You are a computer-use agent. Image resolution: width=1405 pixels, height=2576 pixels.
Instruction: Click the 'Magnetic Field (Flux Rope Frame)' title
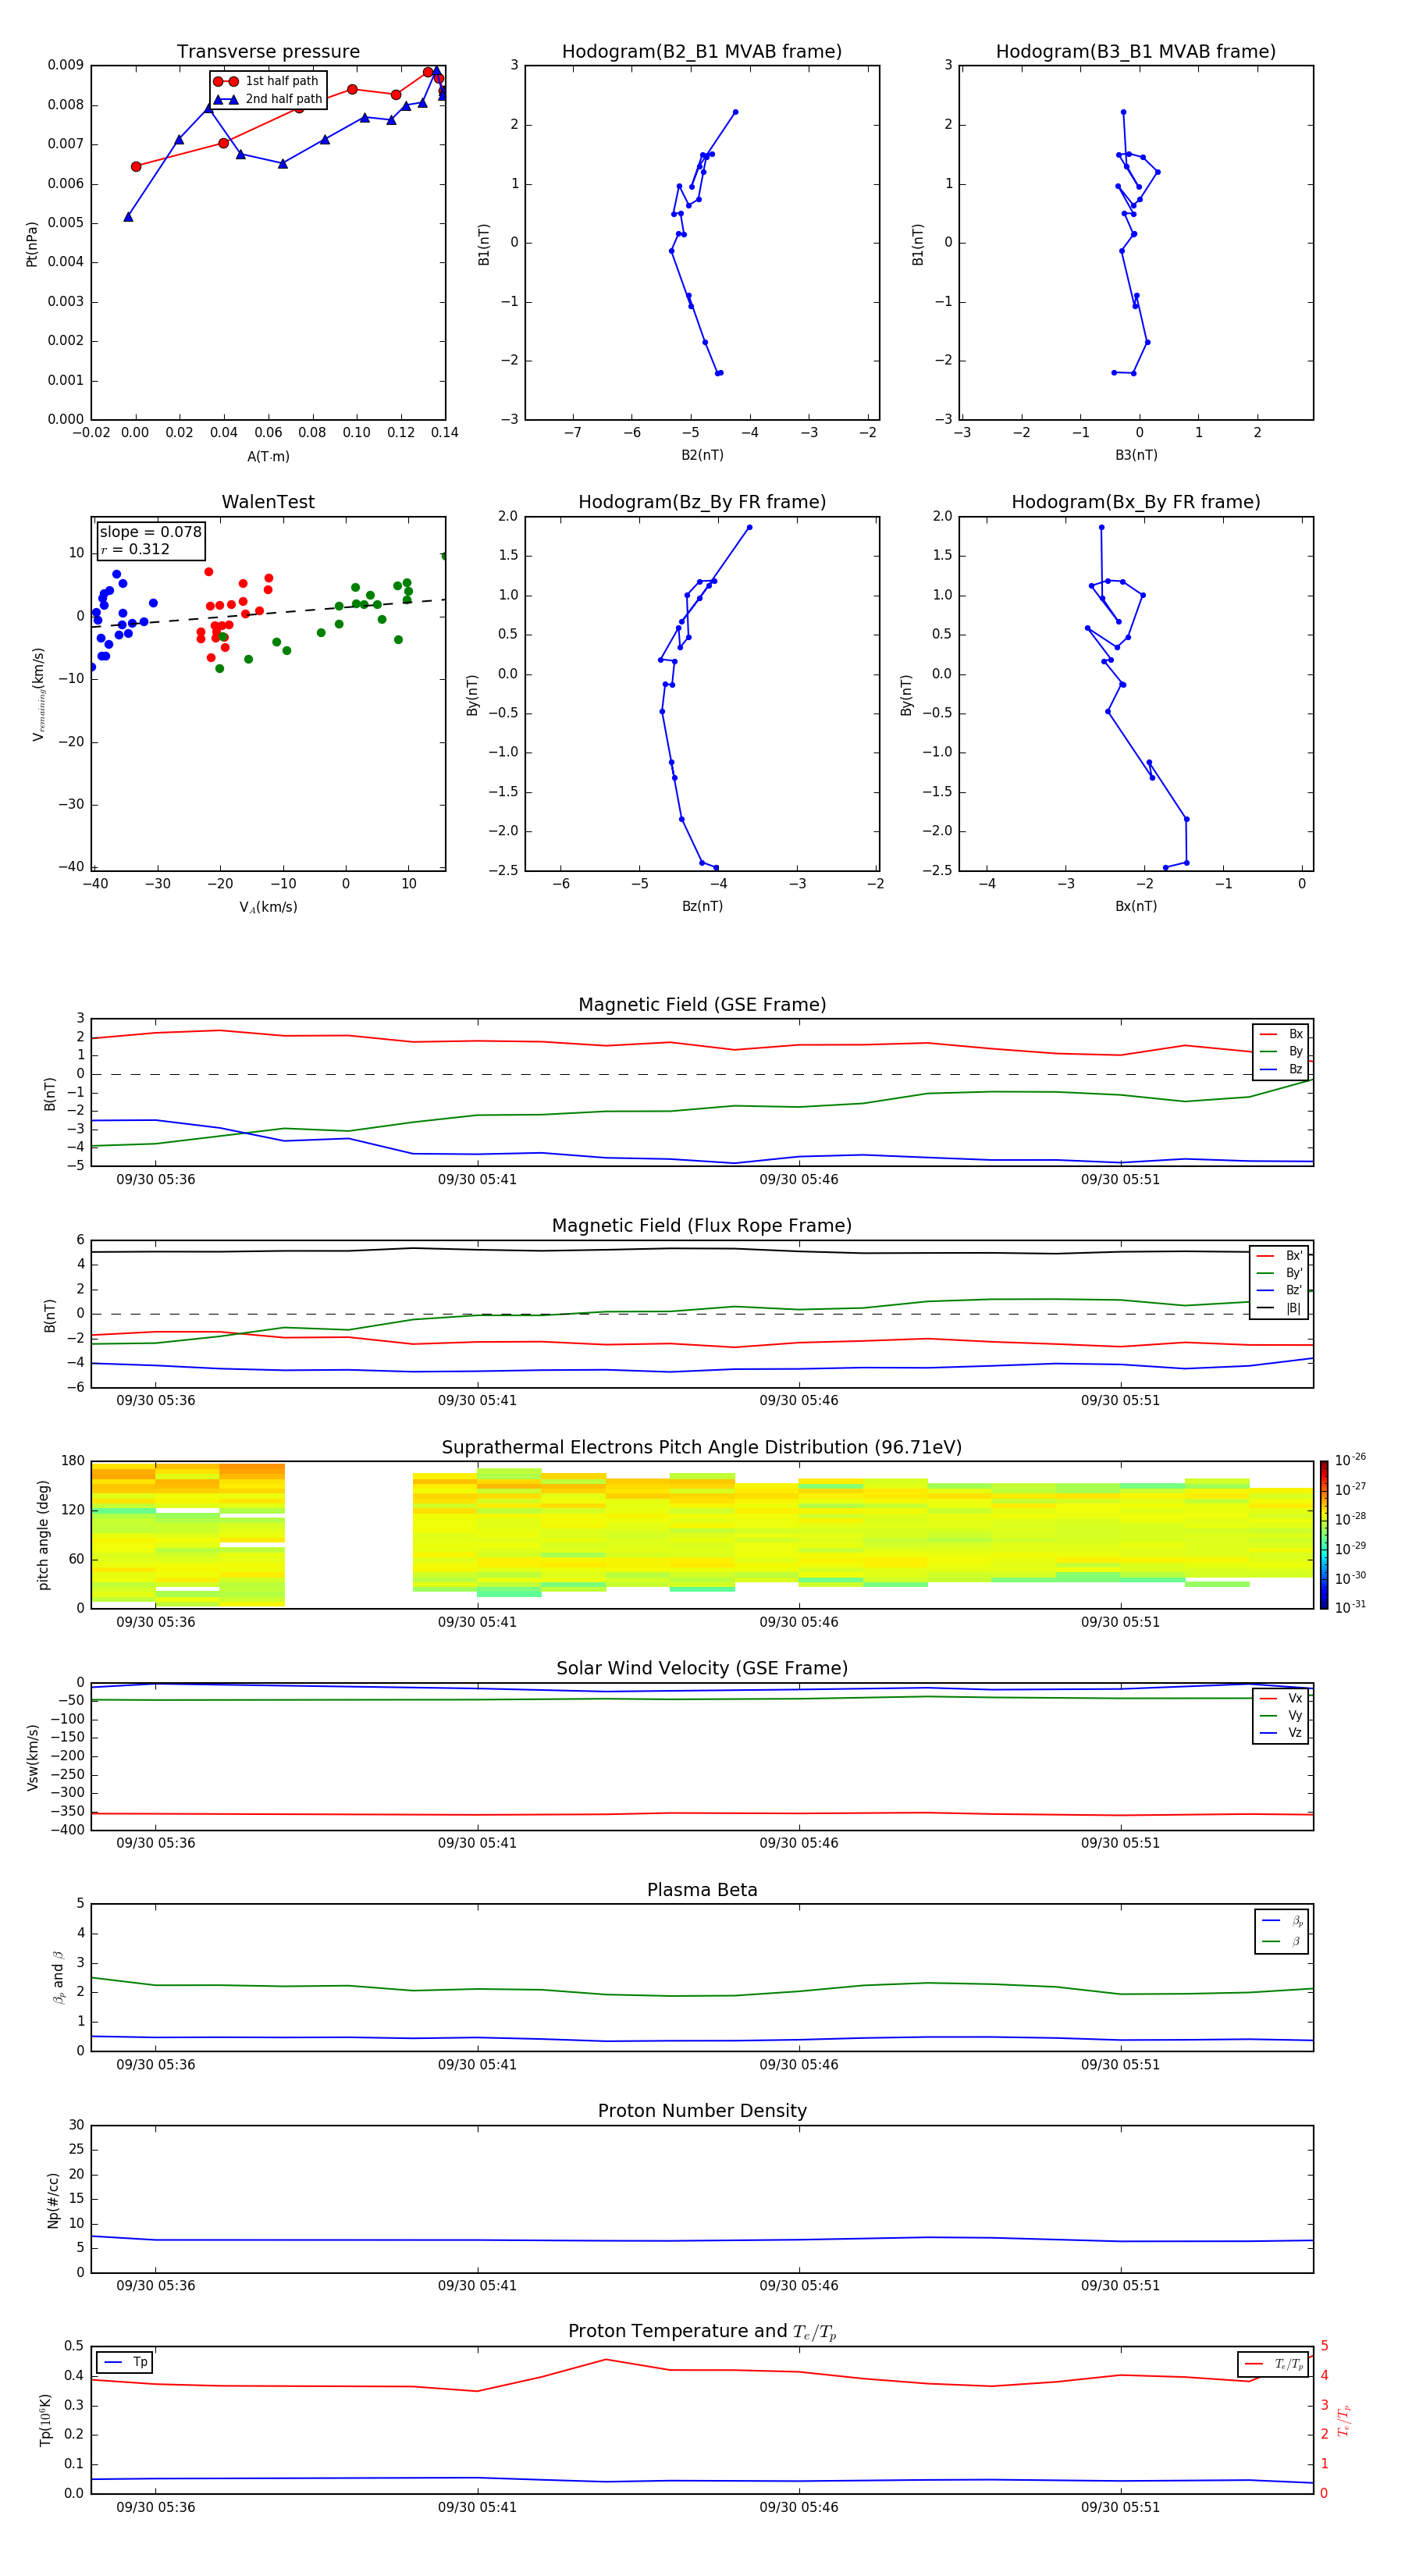click(702, 1226)
